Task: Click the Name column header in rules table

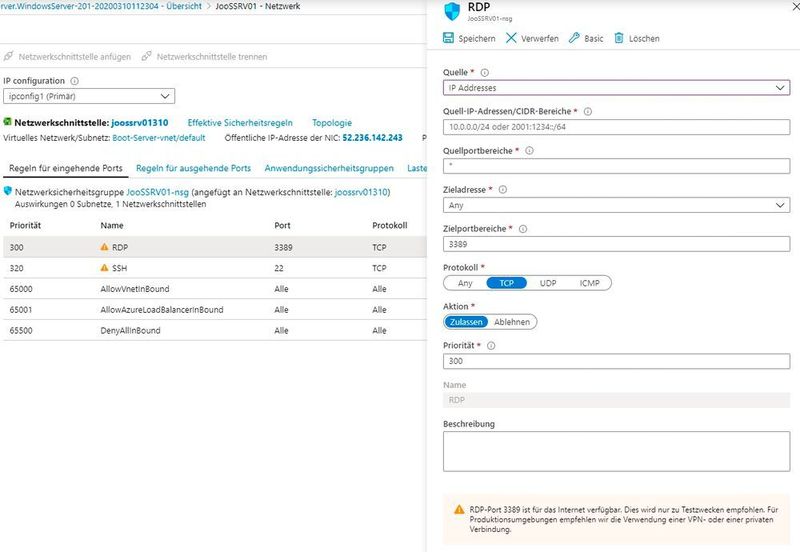Action: click(x=112, y=225)
